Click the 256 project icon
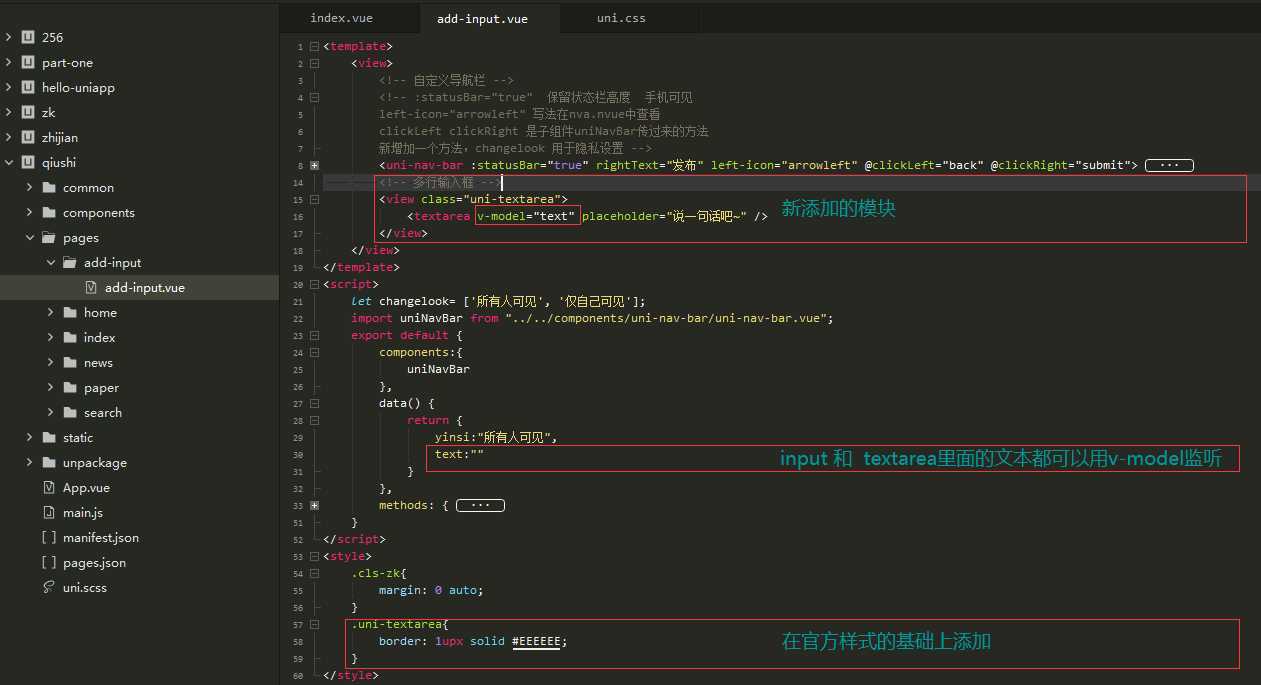Viewport: 1261px width, 685px height. [x=29, y=37]
